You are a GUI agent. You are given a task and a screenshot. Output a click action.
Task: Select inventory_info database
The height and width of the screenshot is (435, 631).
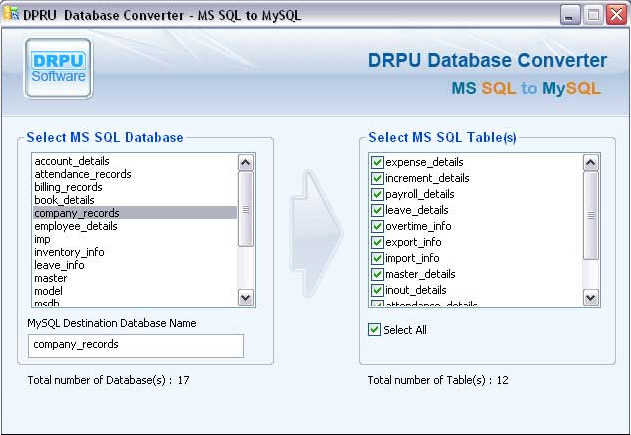point(135,252)
